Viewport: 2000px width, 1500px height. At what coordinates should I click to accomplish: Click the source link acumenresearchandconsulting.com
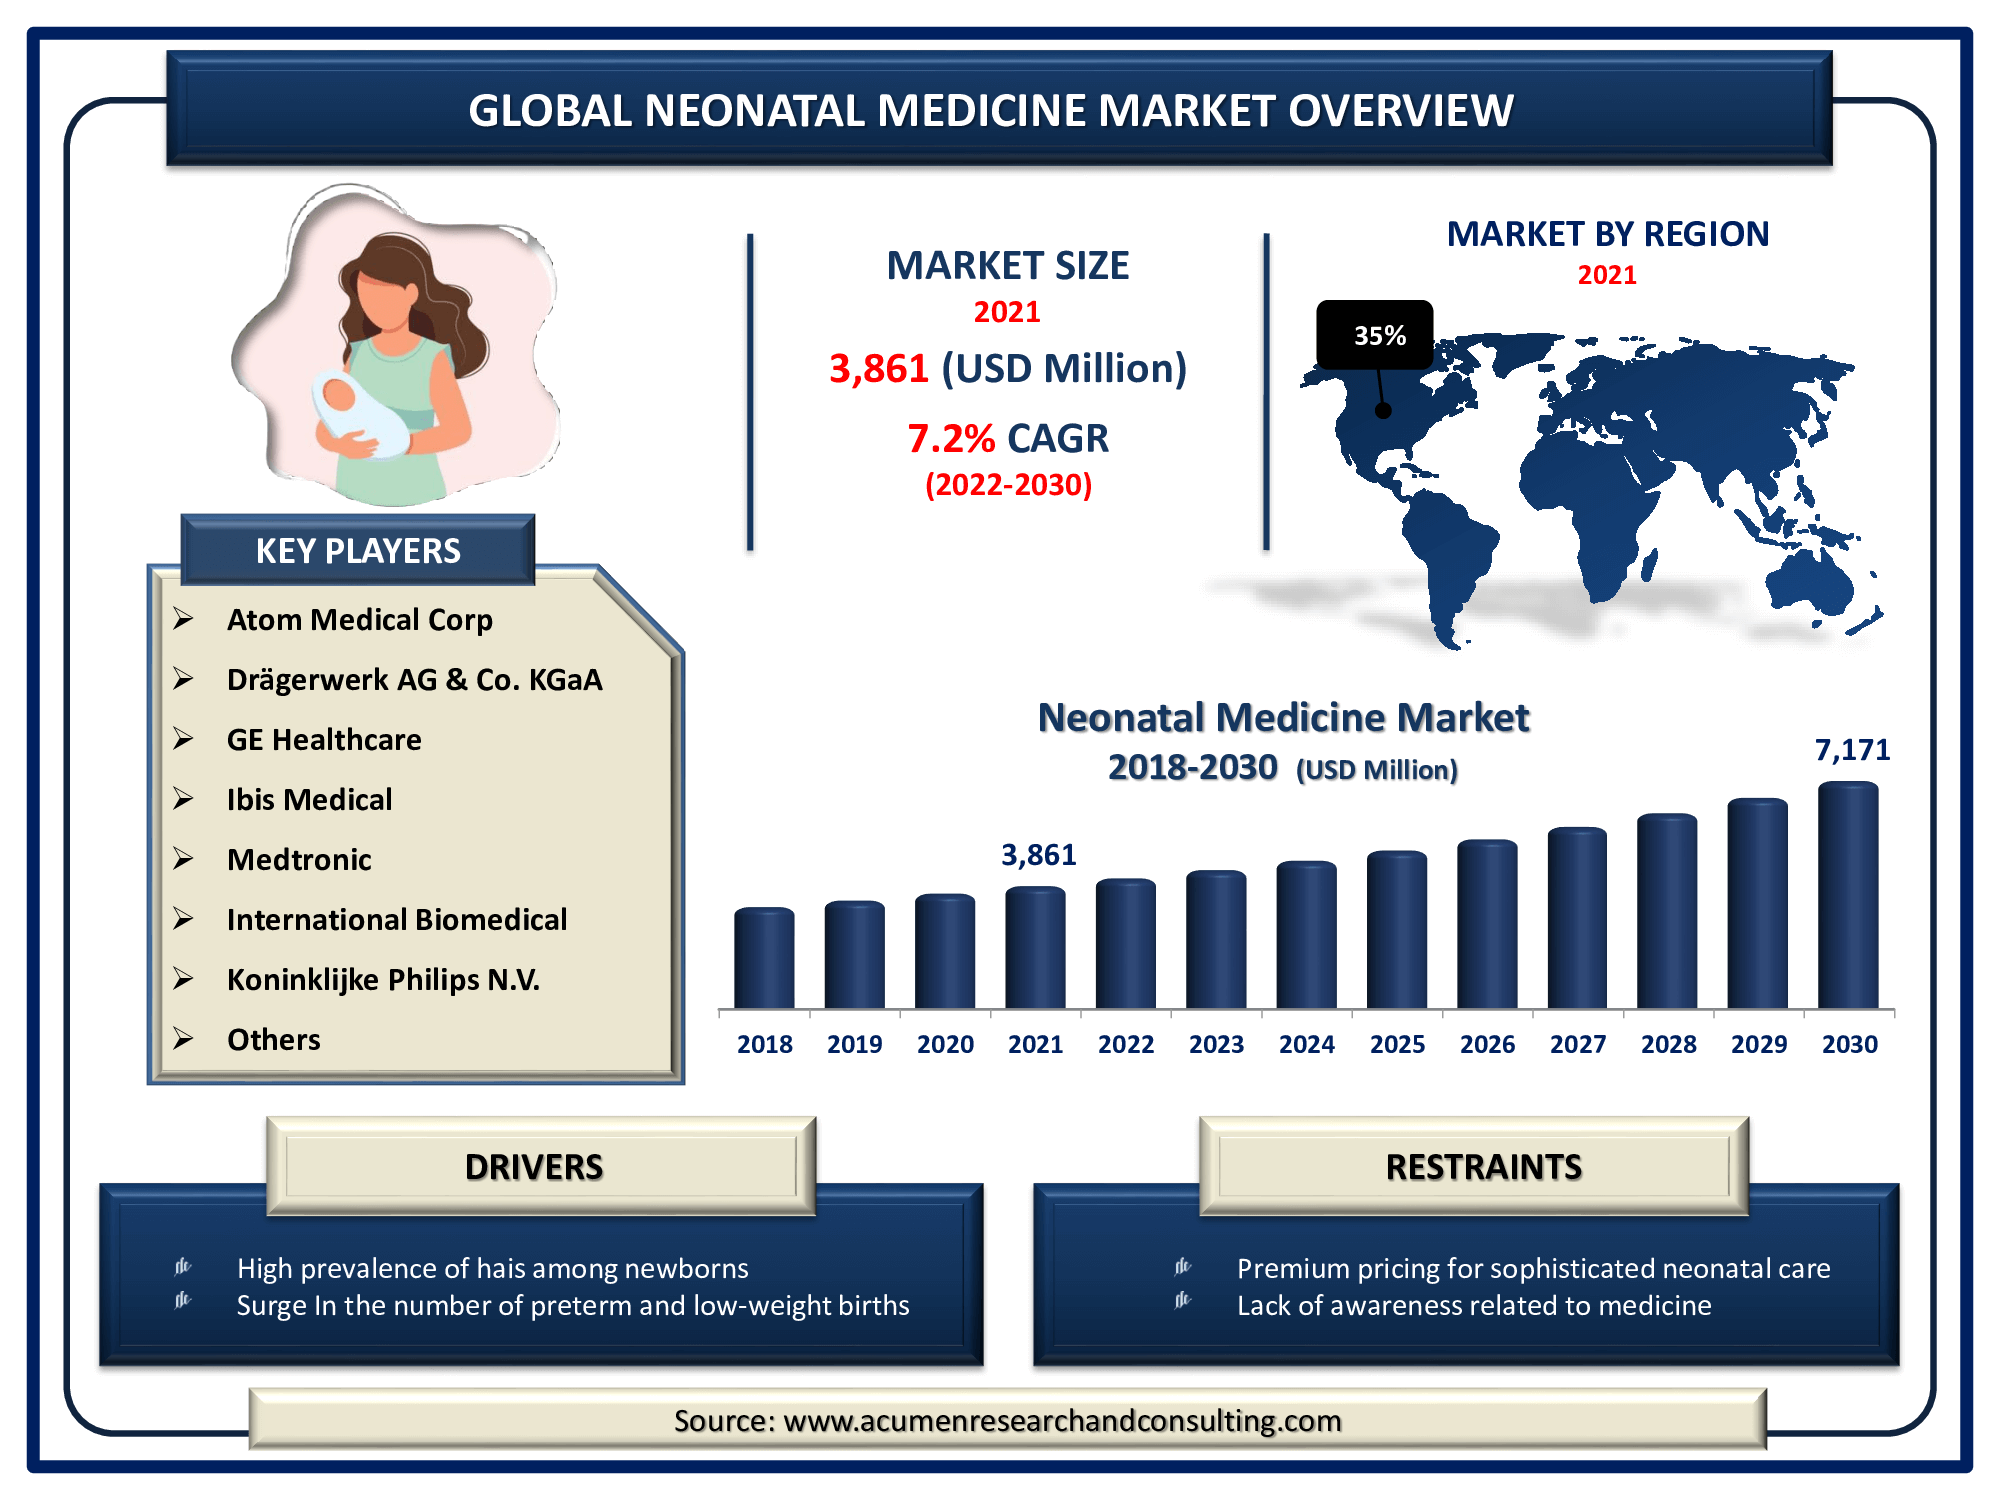click(x=1062, y=1420)
